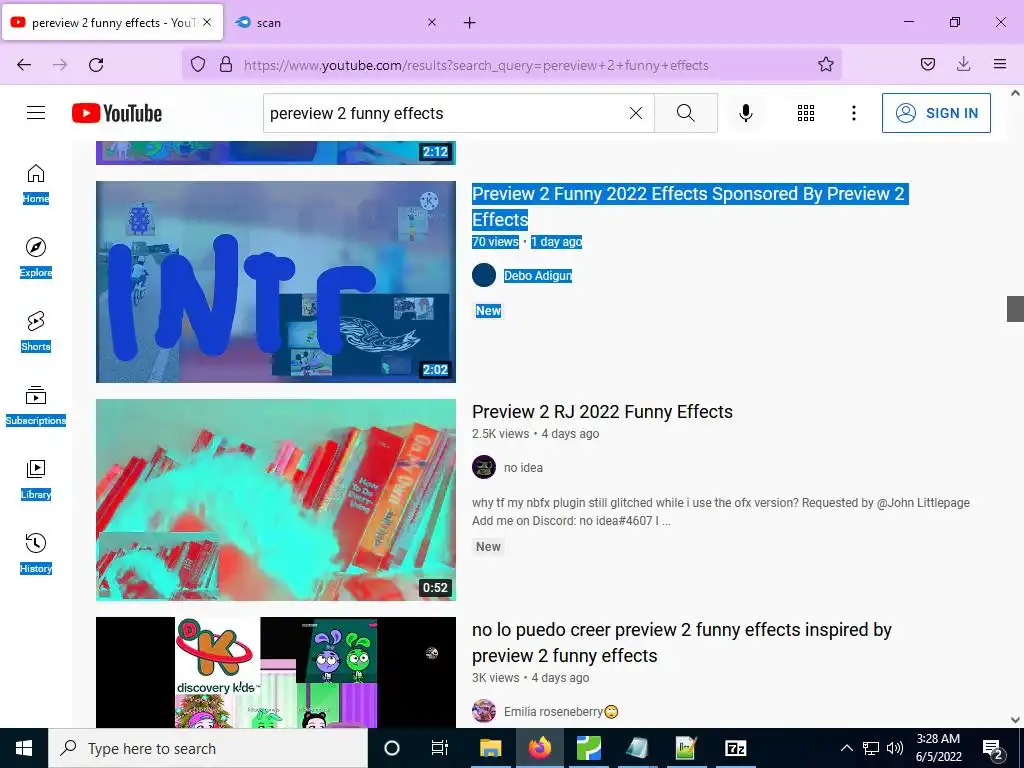Open the blue INTR video thumbnail

point(276,281)
